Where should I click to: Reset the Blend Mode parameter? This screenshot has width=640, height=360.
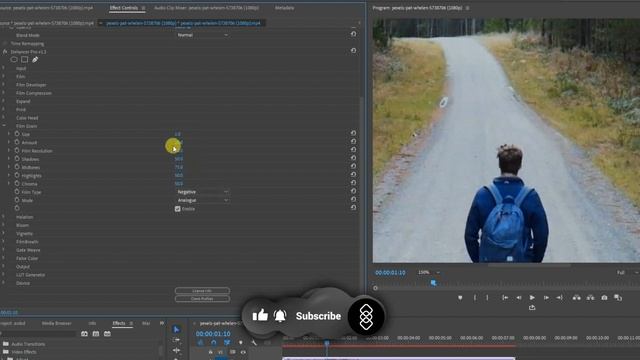pos(353,34)
